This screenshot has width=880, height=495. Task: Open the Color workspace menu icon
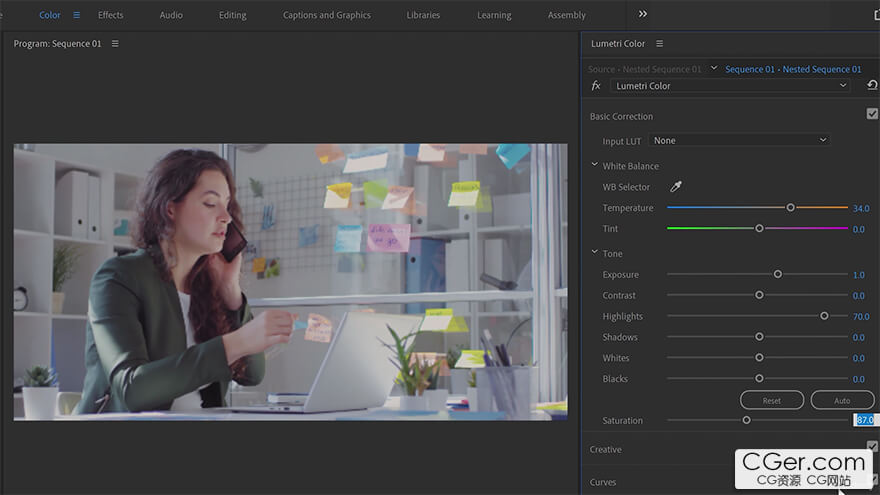coord(76,15)
